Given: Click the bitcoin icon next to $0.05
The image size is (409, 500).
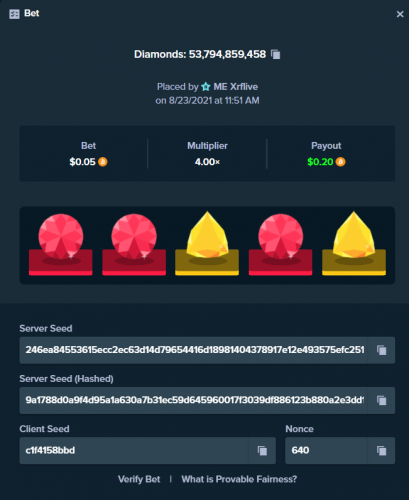Looking at the screenshot, I should pos(103,162).
